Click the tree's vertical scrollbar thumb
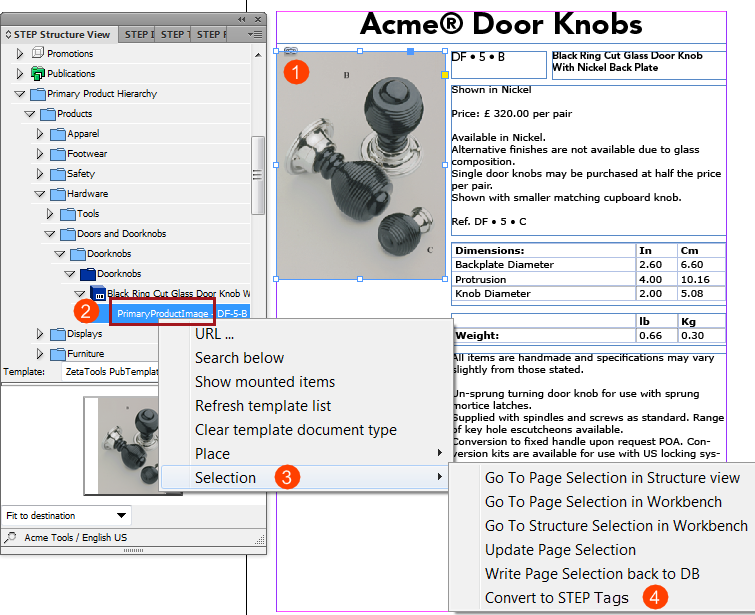 (x=258, y=175)
